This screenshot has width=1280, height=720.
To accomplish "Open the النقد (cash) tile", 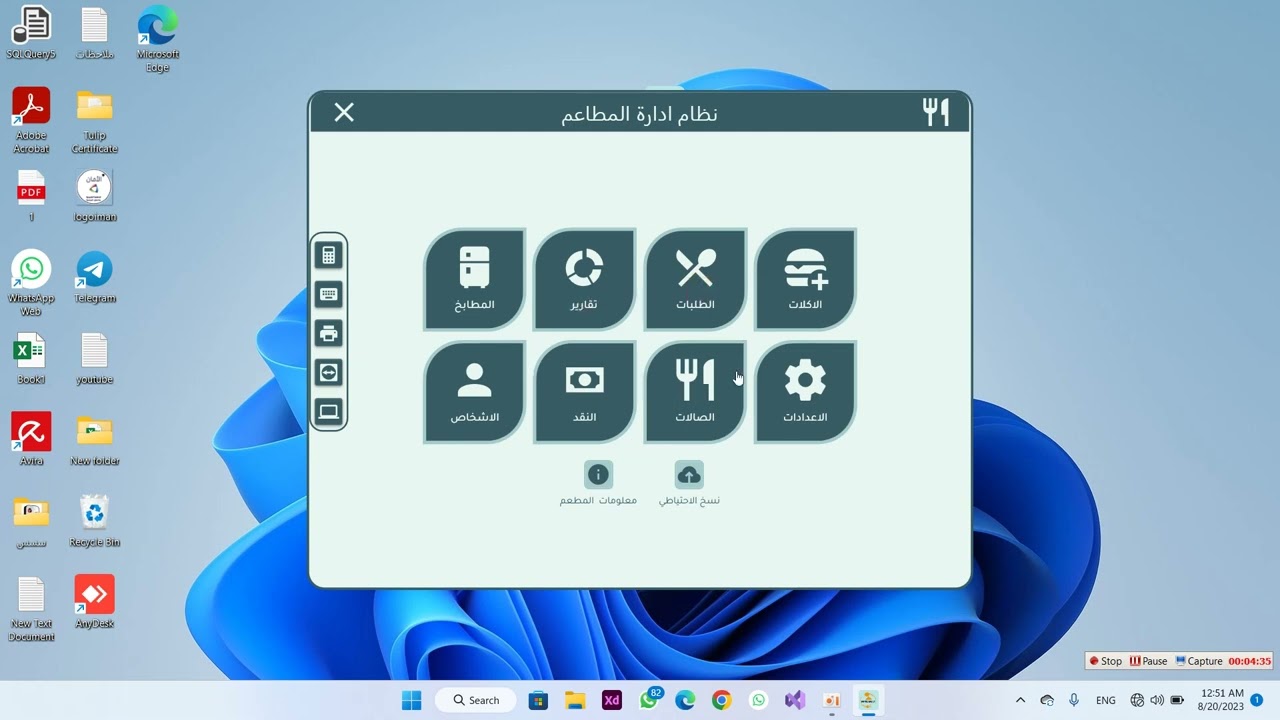I will click(x=584, y=392).
